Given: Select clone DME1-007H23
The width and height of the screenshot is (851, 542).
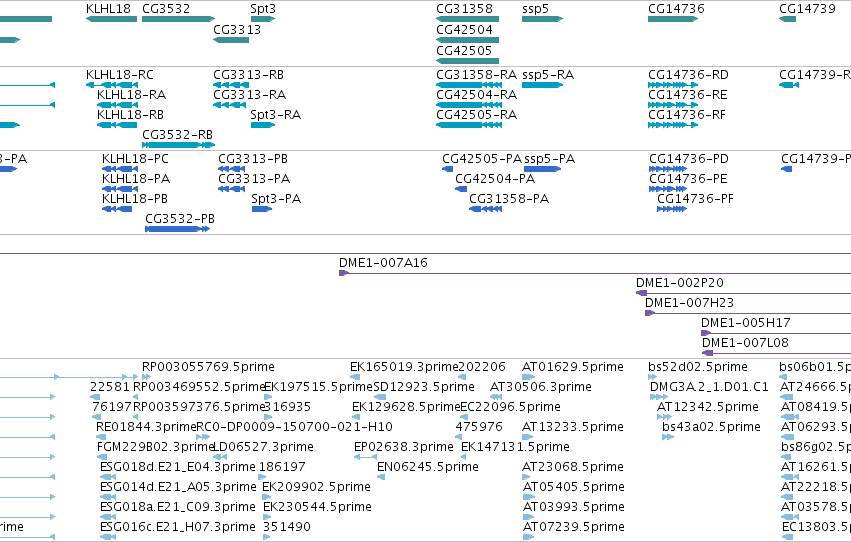Looking at the screenshot, I should point(748,314).
